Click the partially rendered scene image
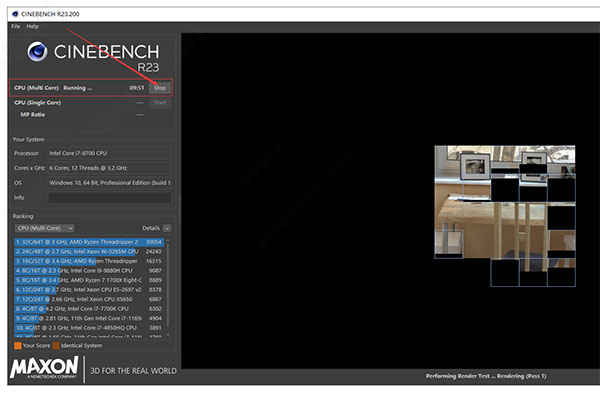The width and height of the screenshot is (600, 397). 505,216
